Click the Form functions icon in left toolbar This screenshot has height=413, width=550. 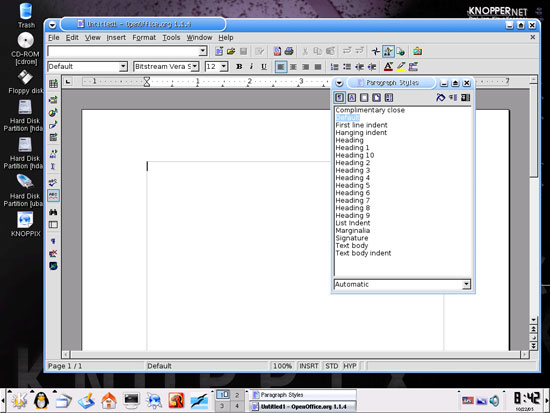pos(53,137)
